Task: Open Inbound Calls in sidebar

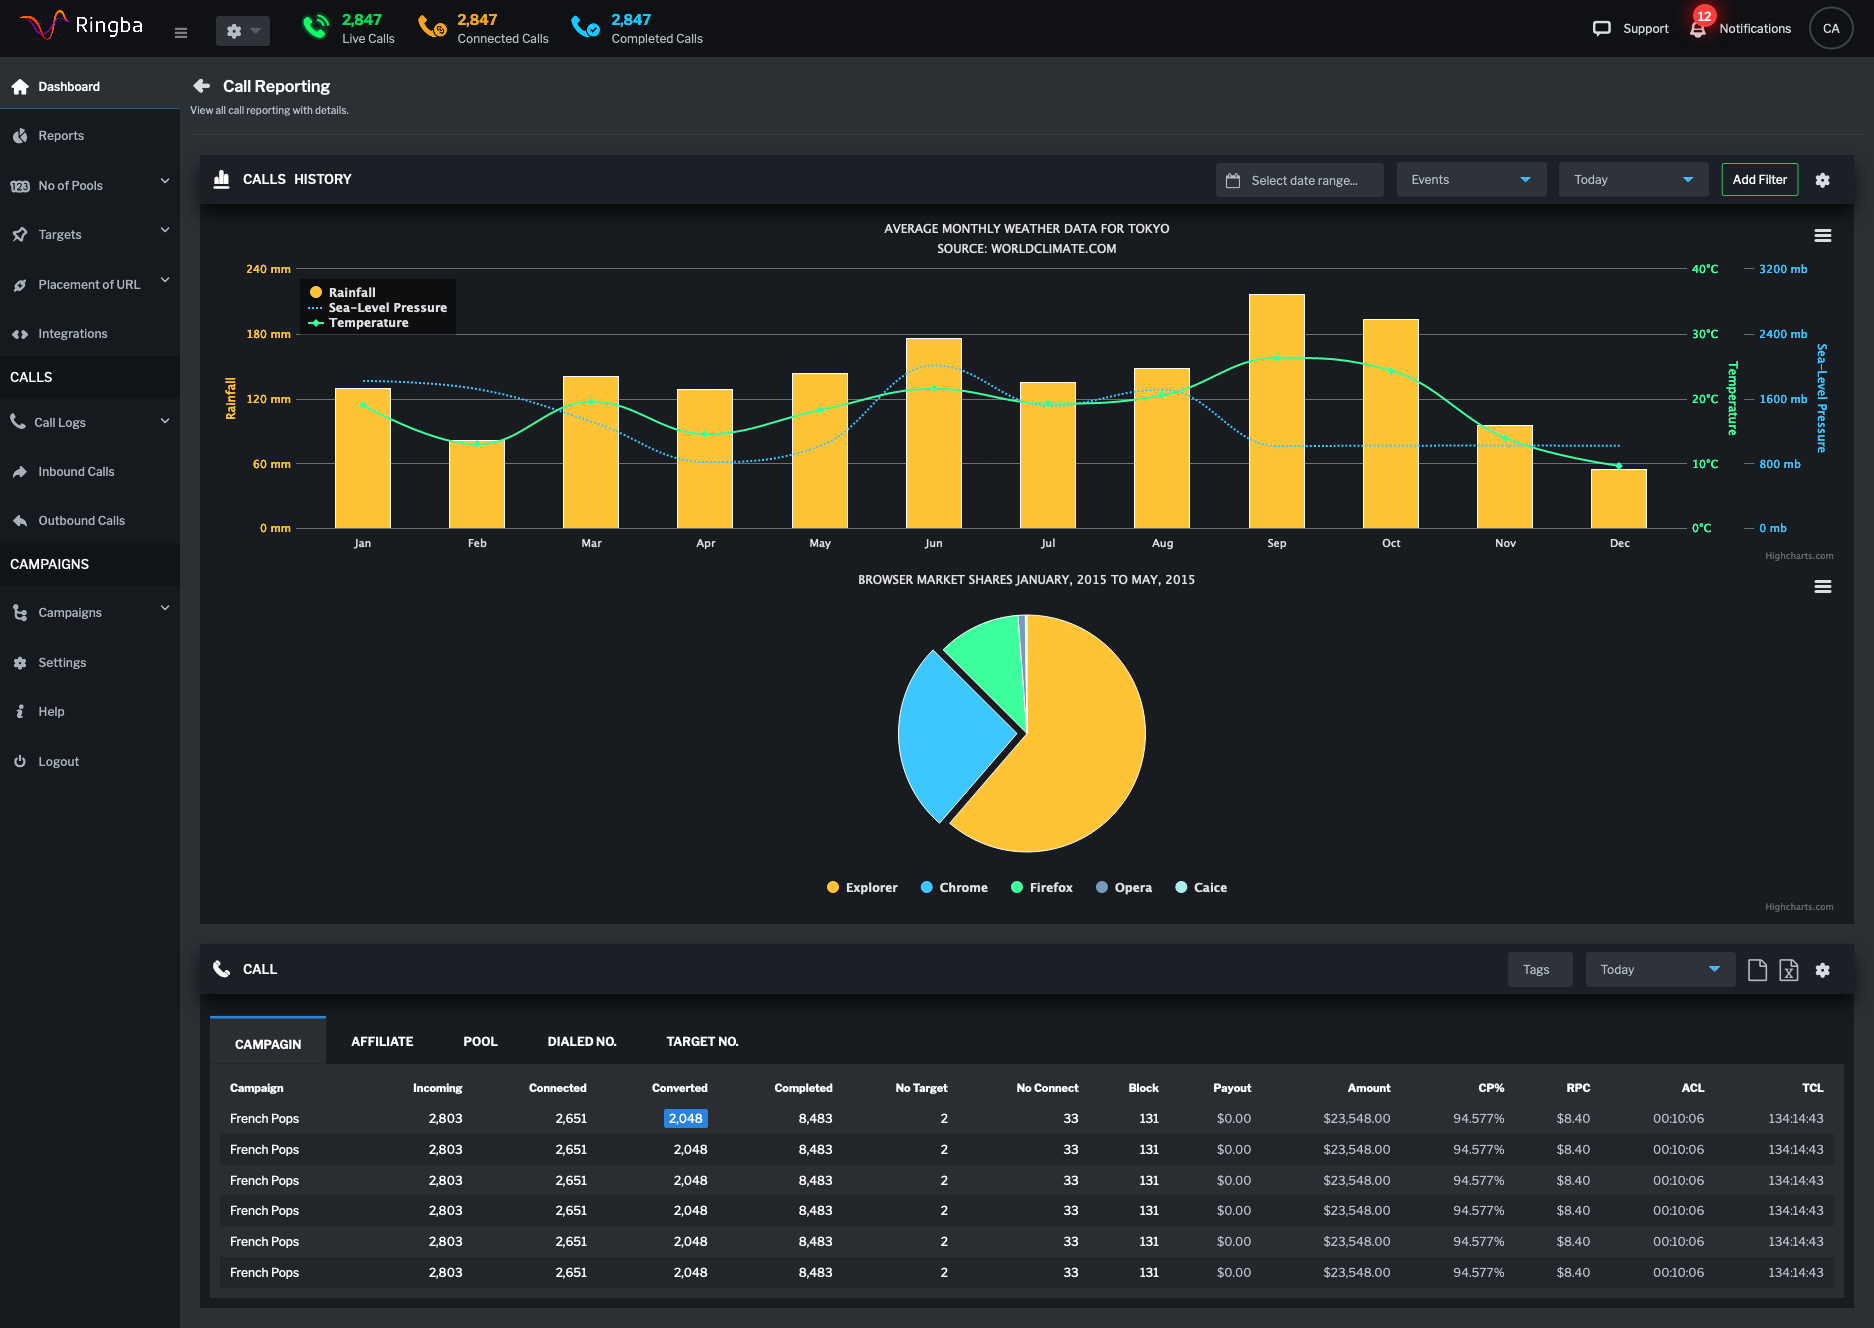Action: 76,472
